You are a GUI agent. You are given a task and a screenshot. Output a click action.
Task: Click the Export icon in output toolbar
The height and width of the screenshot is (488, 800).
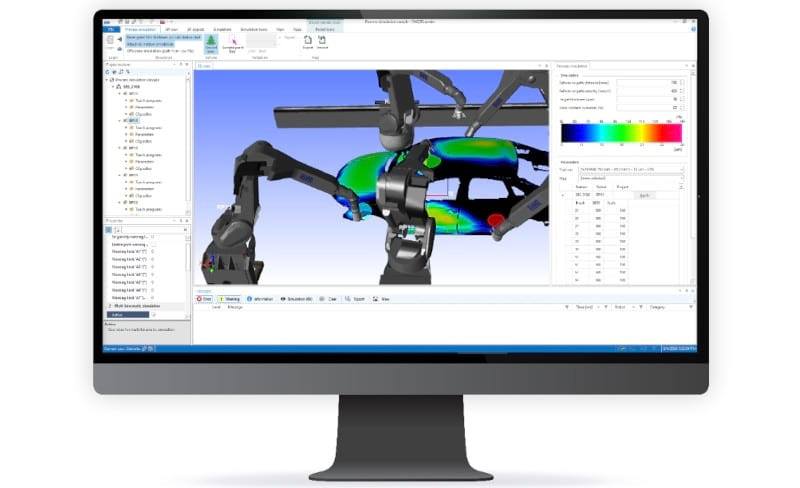click(x=353, y=298)
